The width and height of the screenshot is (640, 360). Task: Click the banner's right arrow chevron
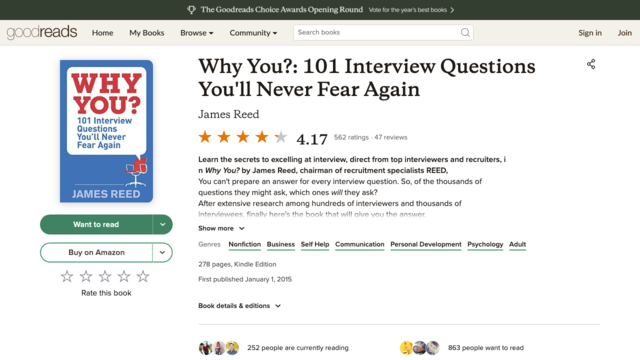452,10
